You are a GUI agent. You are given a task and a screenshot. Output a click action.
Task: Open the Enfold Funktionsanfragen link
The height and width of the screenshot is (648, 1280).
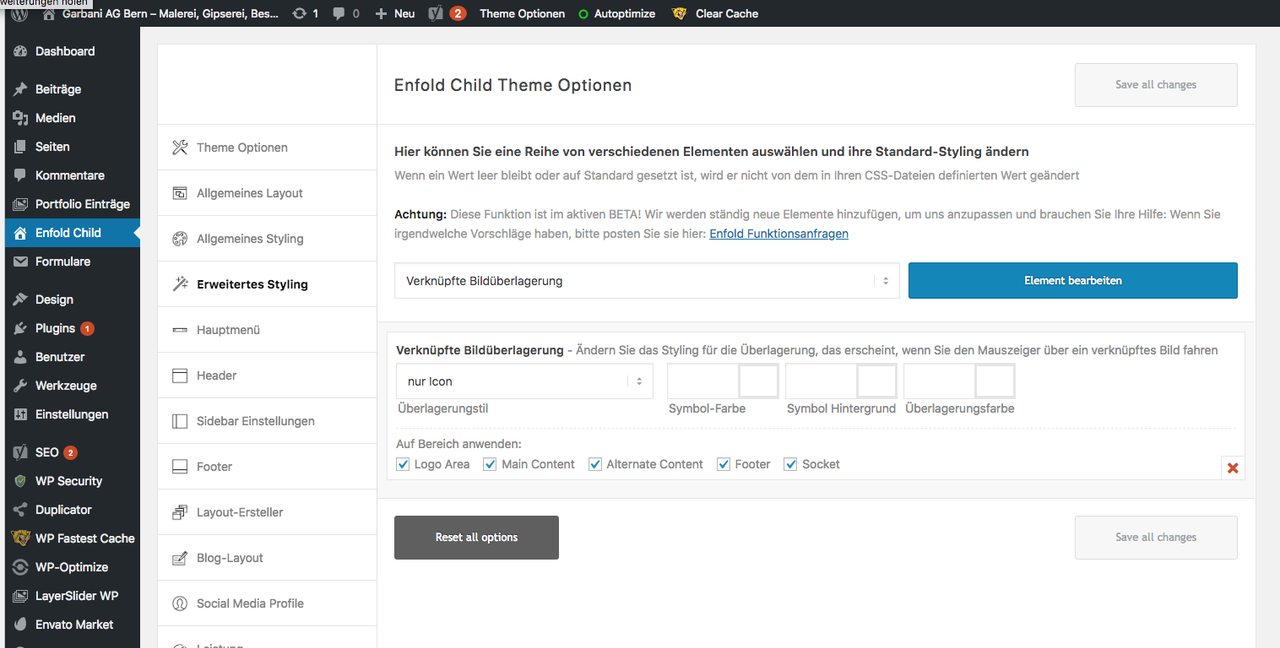pyautogui.click(x=779, y=233)
